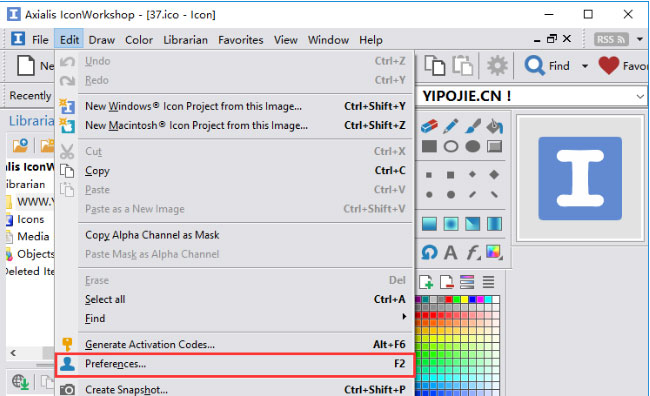Viewport: 650px width, 396px height.
Task: Select the Eraser tool
Action: click(429, 126)
